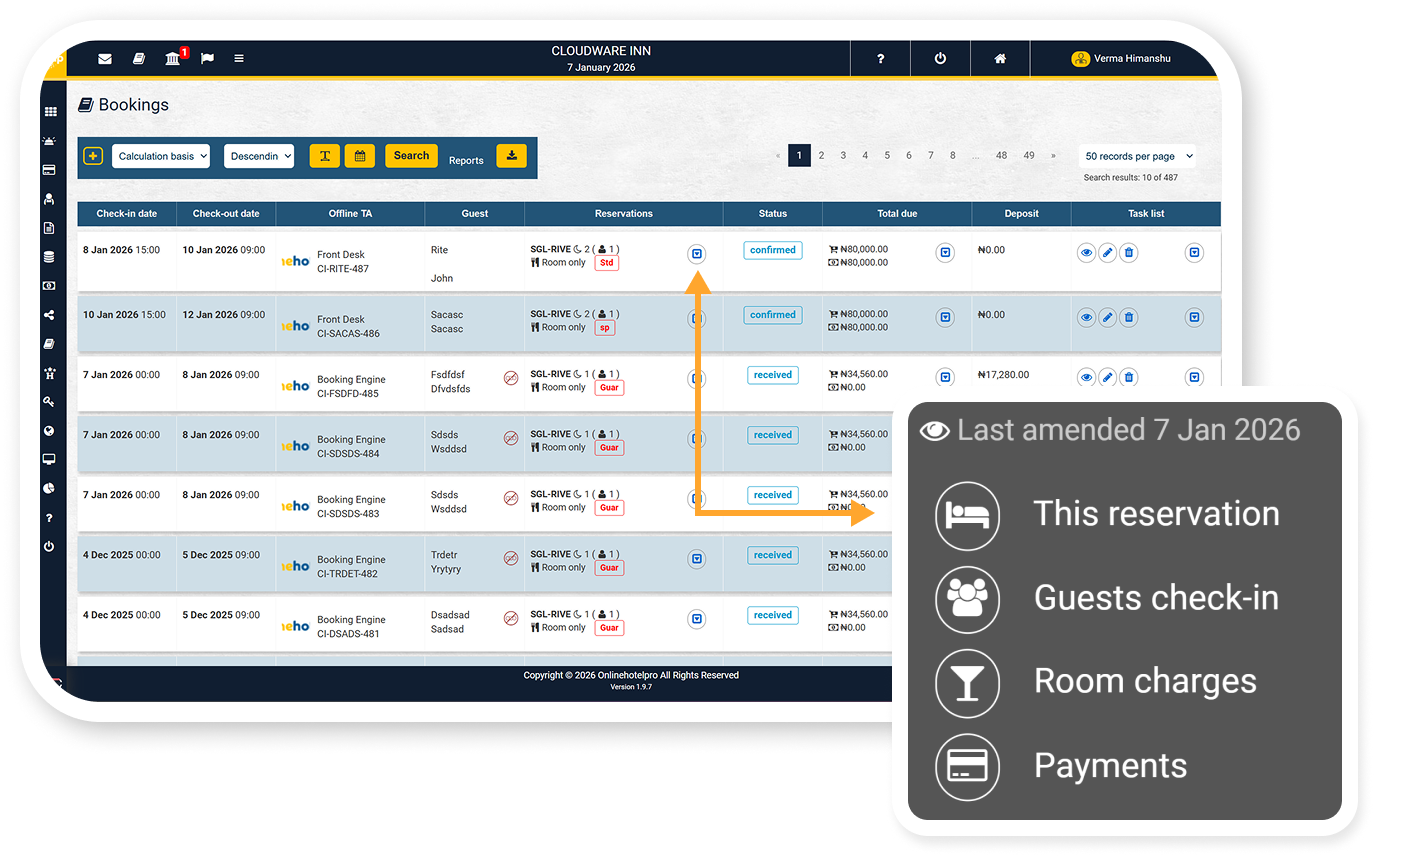View booking CI-RITE-487 with eye icon
The image size is (1402, 856).
(x=1086, y=253)
